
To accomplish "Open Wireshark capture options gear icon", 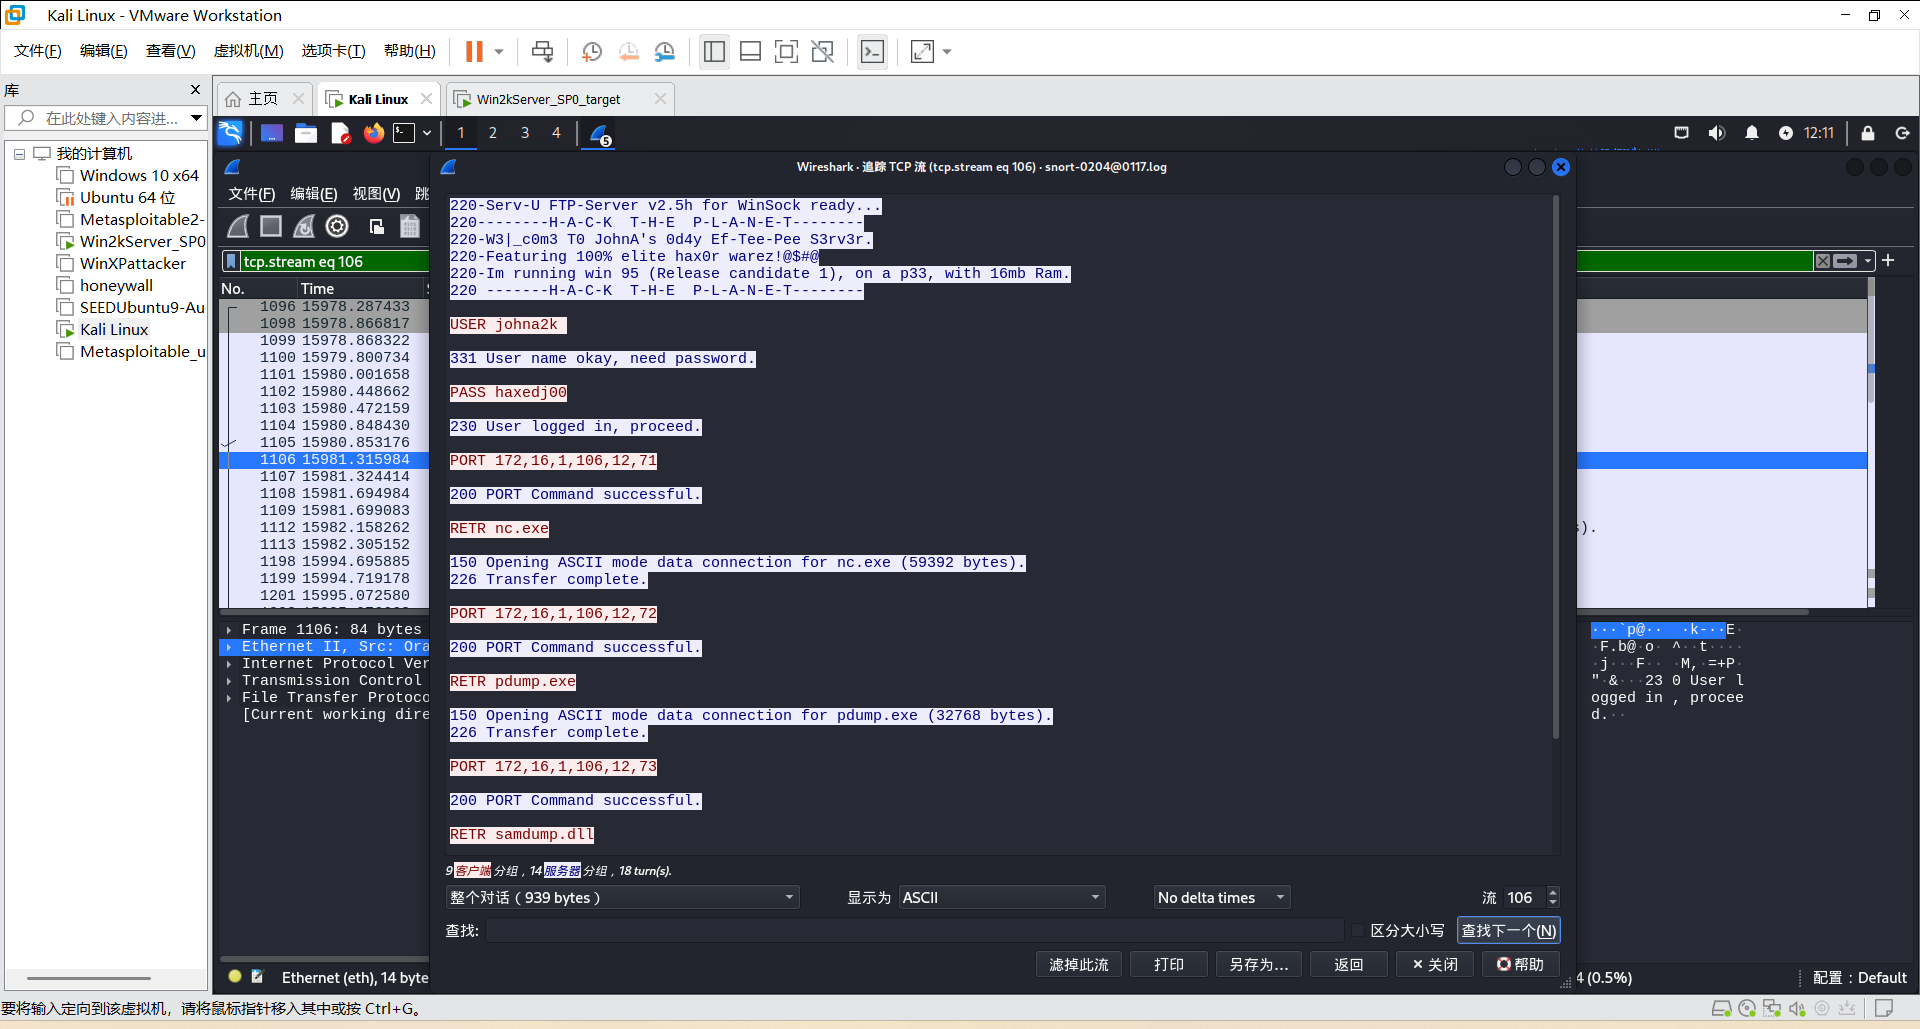I will click(x=337, y=227).
